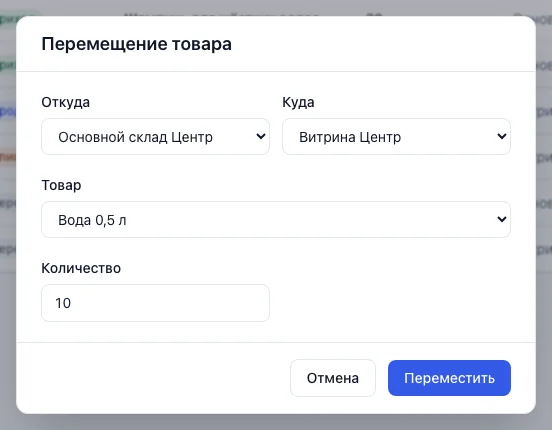
Task: Open the Откуда warehouse dropdown
Action: click(x=155, y=137)
